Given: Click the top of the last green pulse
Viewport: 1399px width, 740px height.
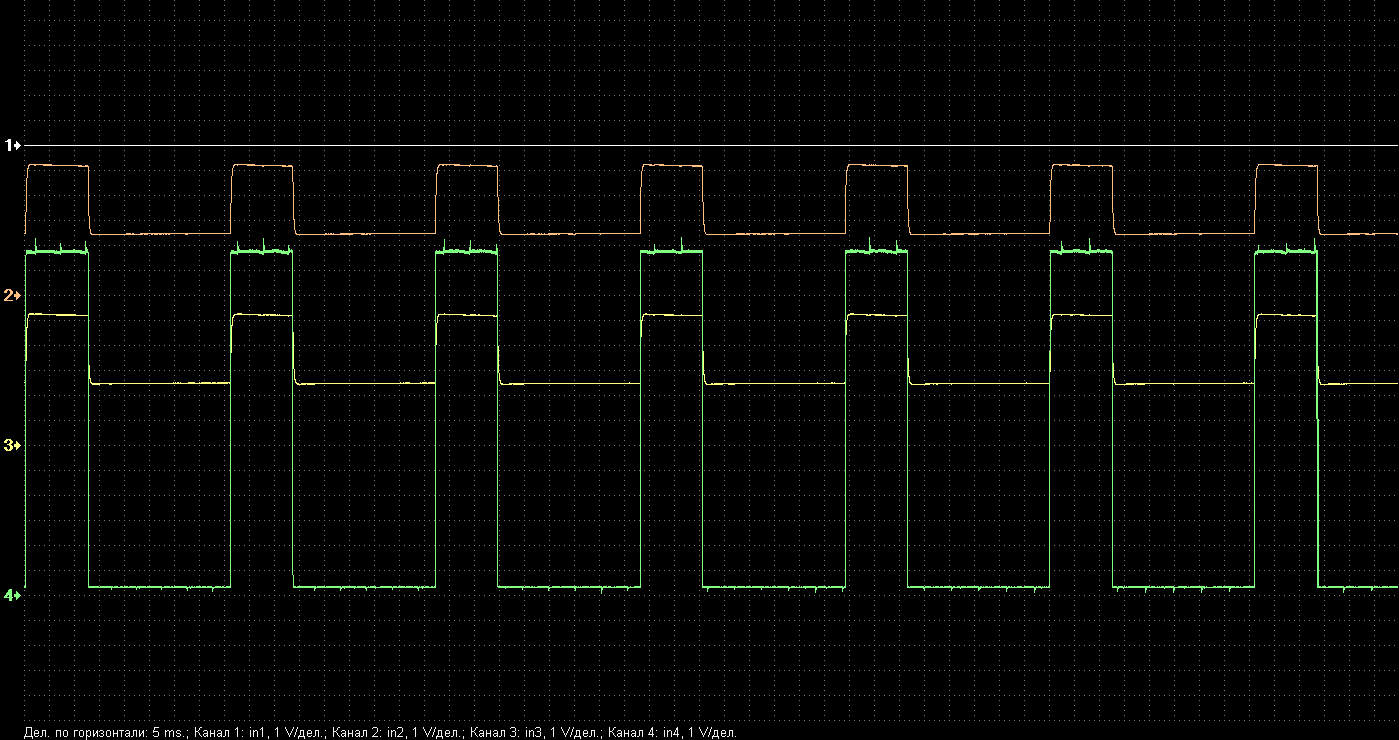Looking at the screenshot, I should (1287, 253).
